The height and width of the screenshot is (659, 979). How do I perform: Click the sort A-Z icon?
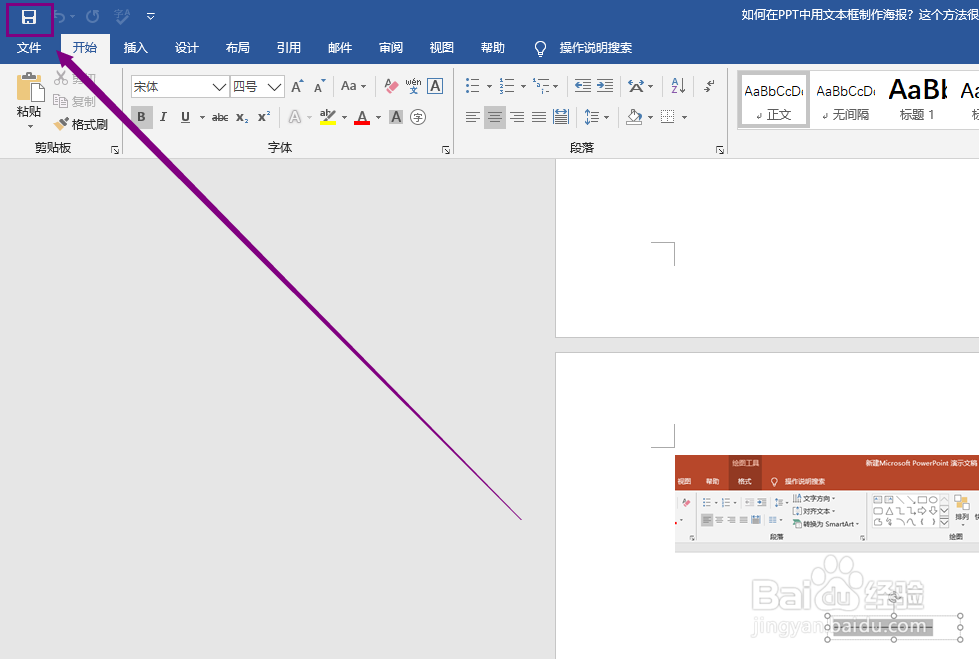[x=678, y=86]
